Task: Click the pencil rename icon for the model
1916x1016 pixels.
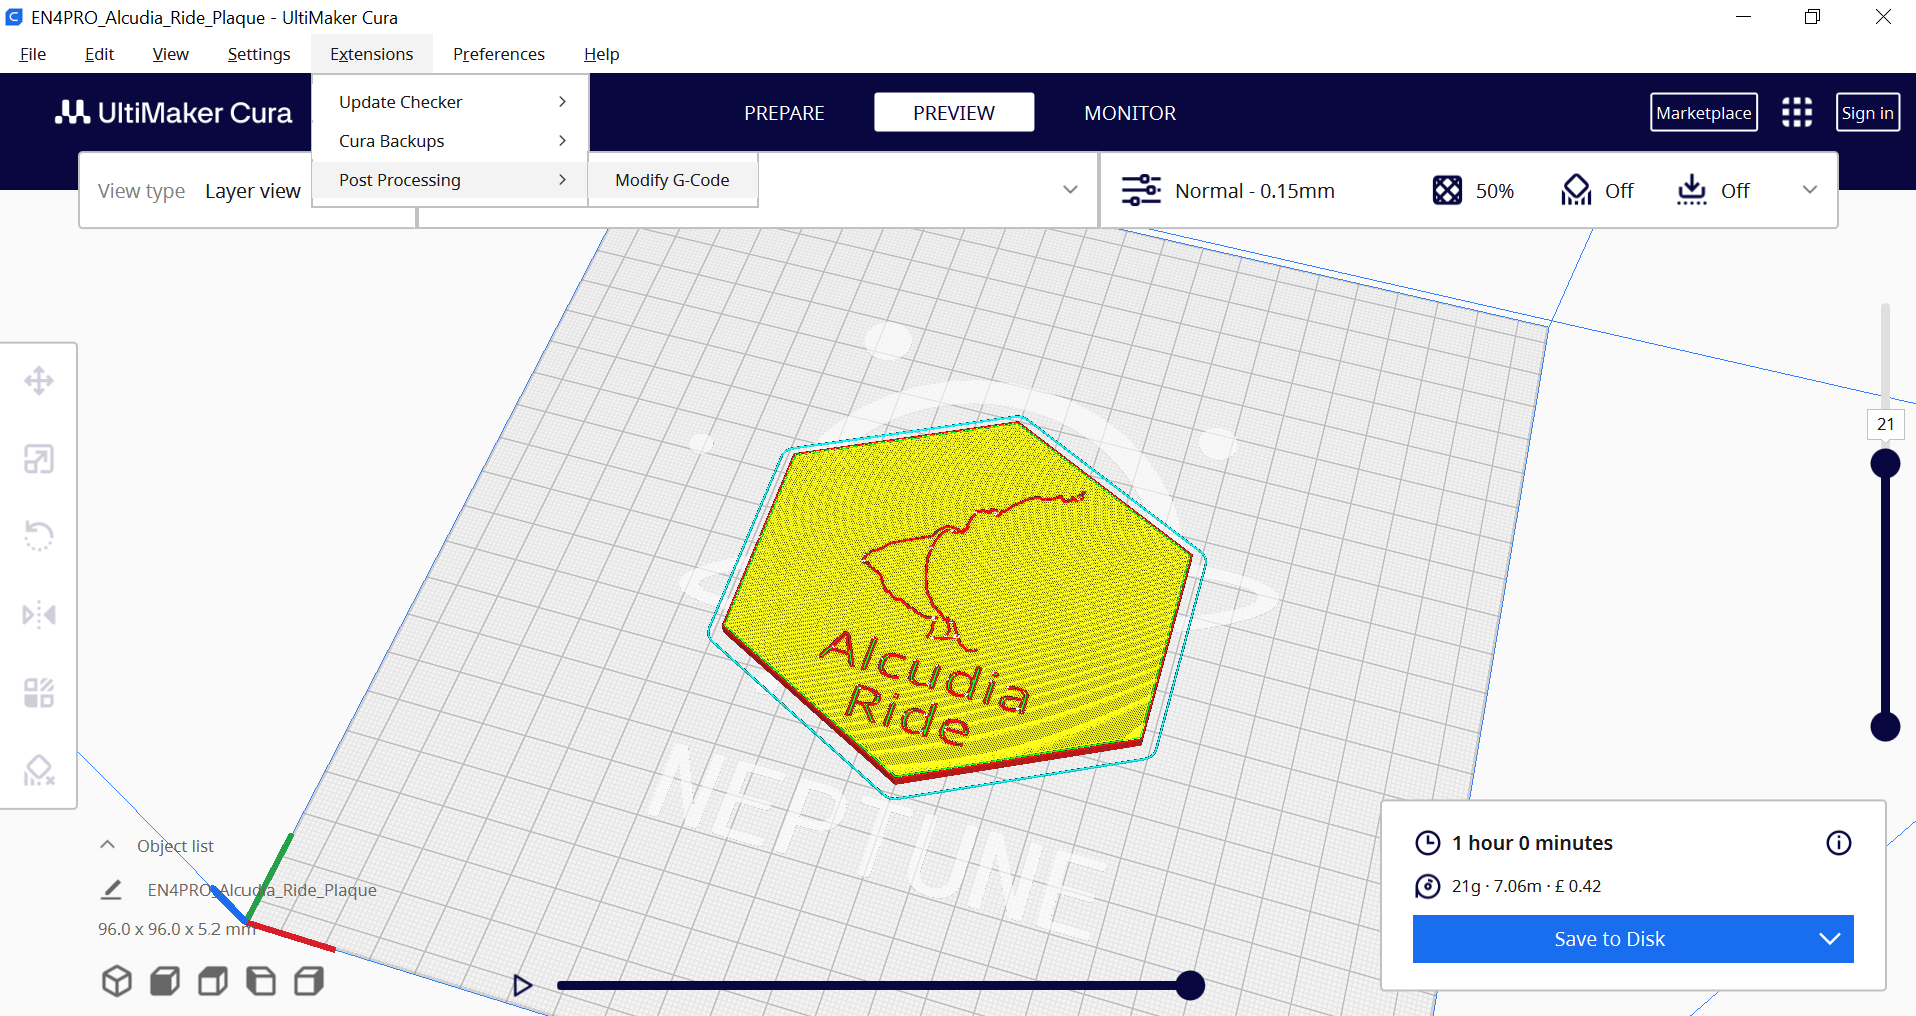Action: click(x=112, y=889)
